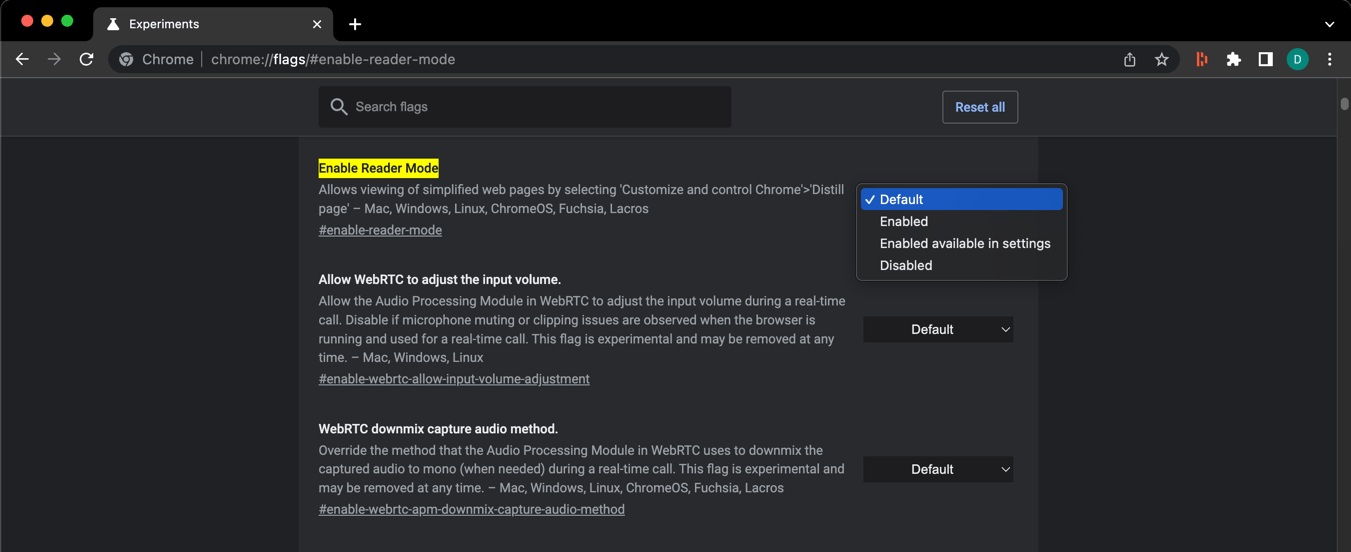Select Enabled option in dropdown list
Image resolution: width=1351 pixels, height=552 pixels.
(x=904, y=221)
